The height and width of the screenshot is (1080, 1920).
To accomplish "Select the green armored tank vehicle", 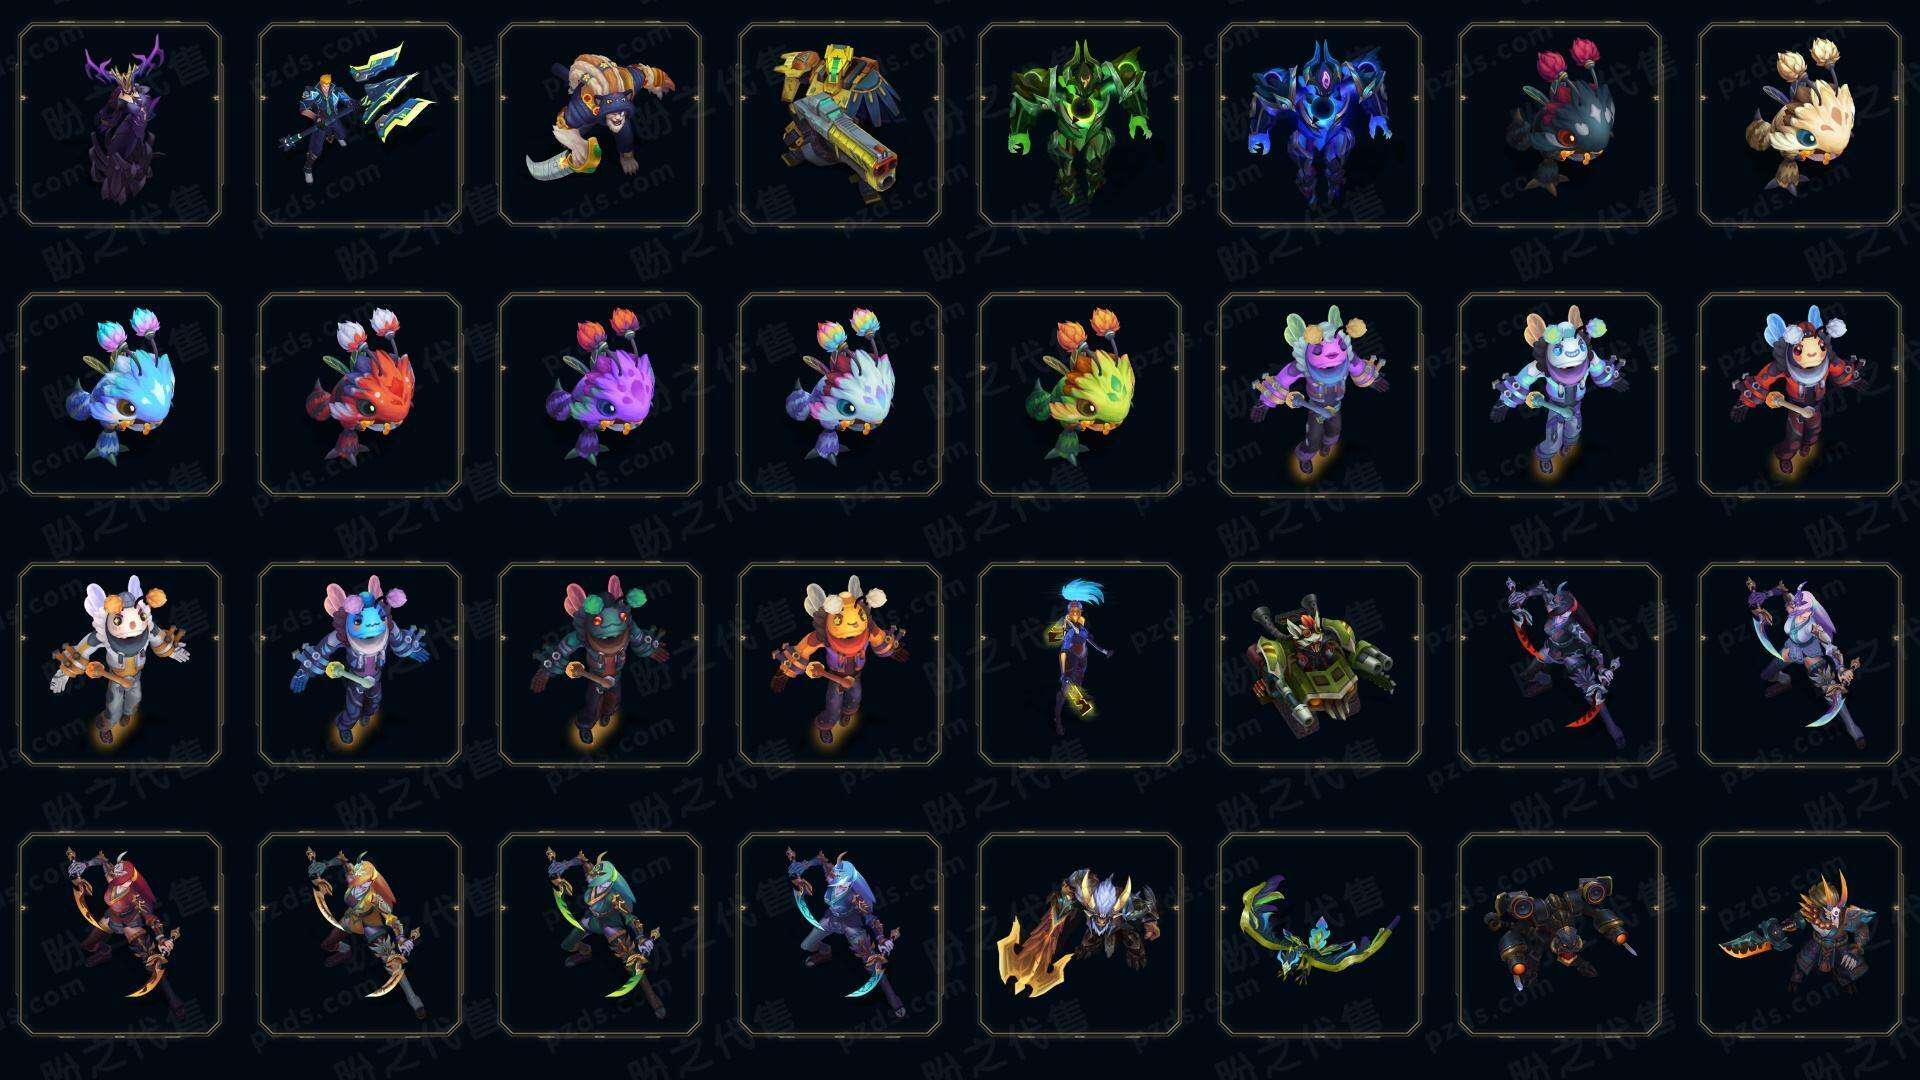I will pos(1320,665).
